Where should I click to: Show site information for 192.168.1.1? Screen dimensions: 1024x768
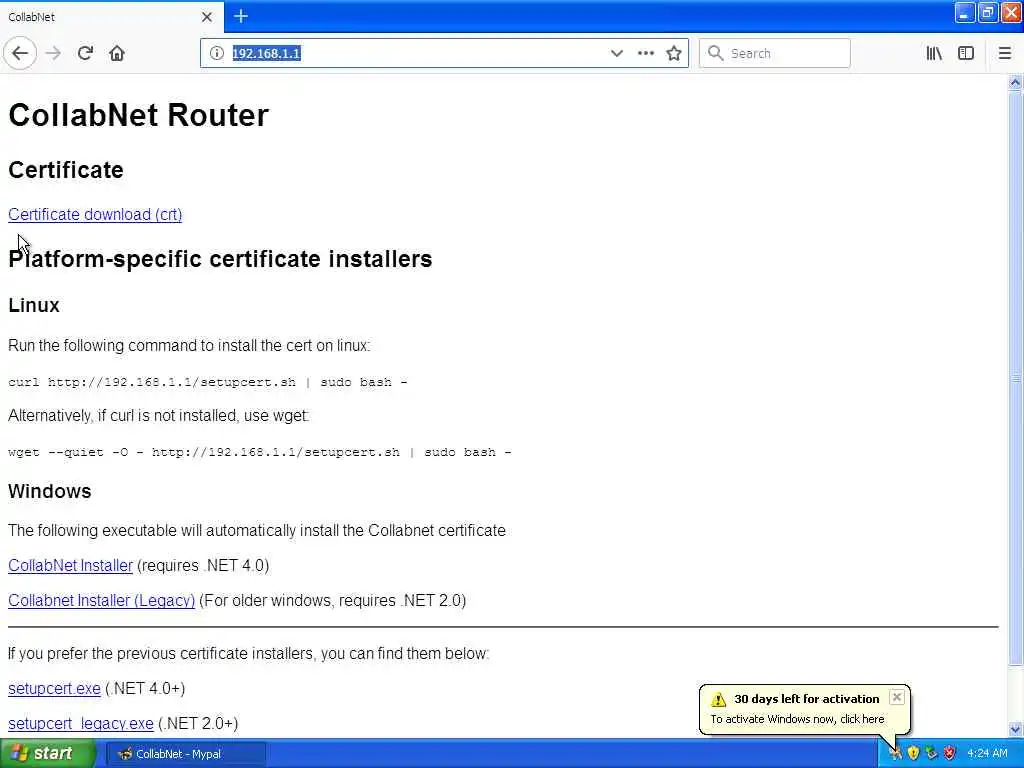tap(217, 53)
